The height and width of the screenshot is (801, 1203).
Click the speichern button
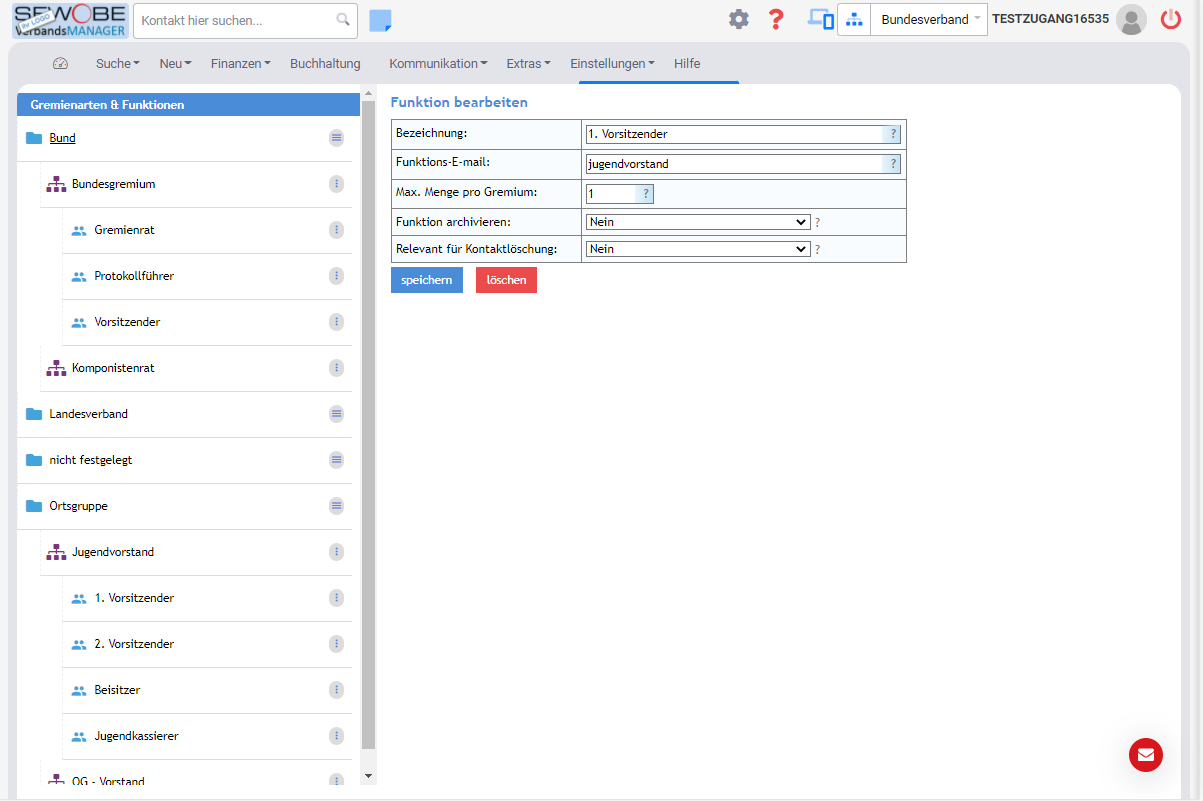[x=426, y=280]
